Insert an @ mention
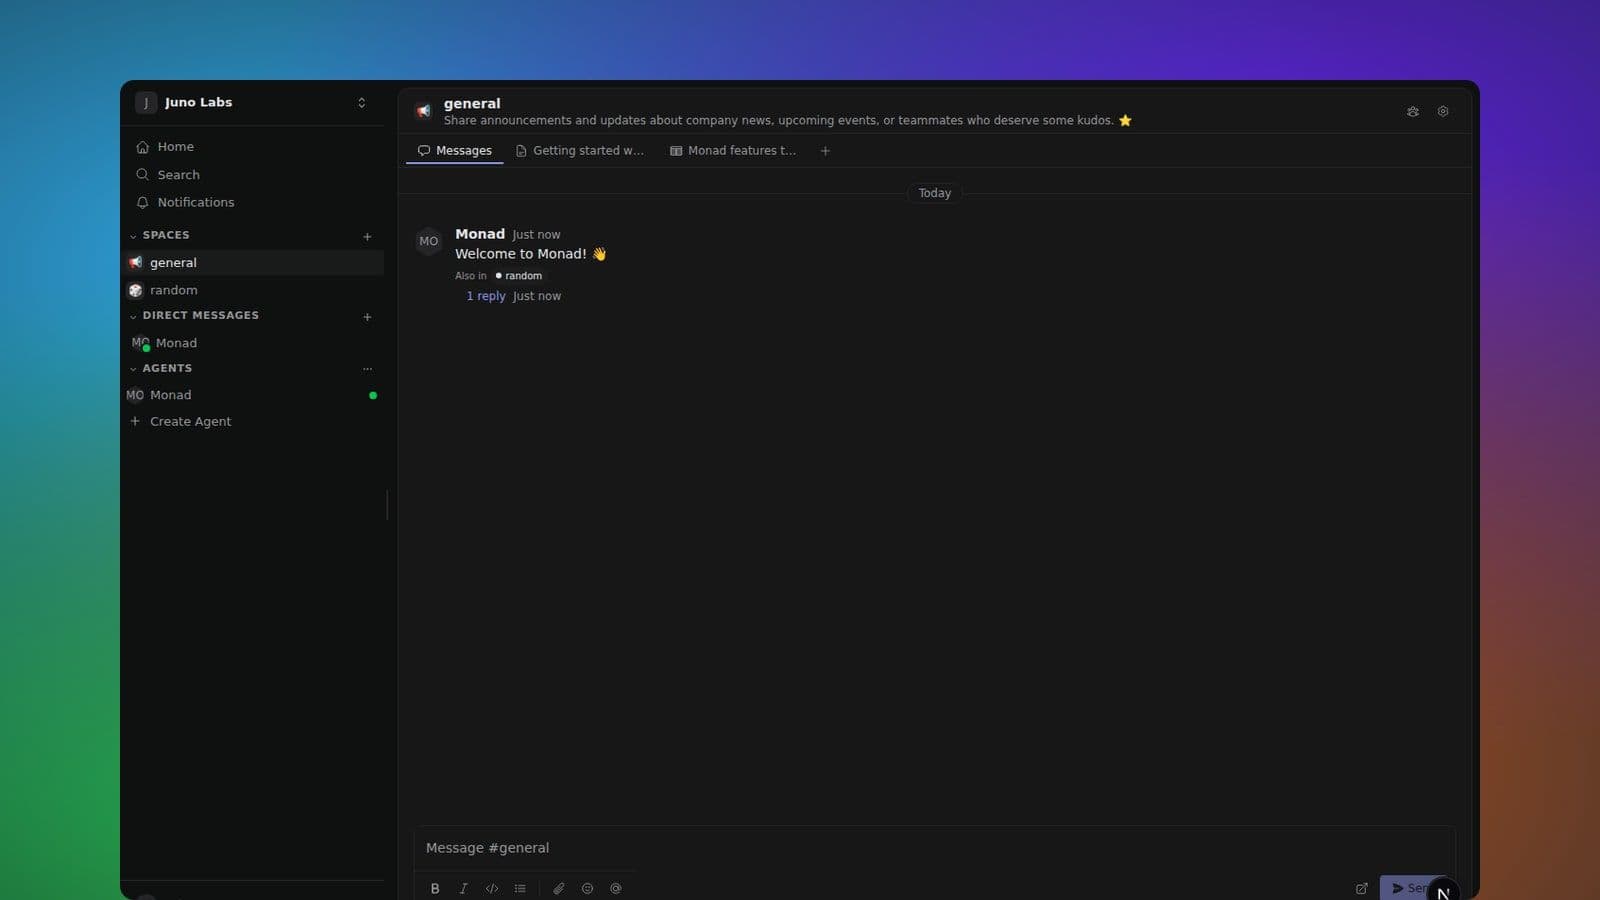 [x=616, y=888]
